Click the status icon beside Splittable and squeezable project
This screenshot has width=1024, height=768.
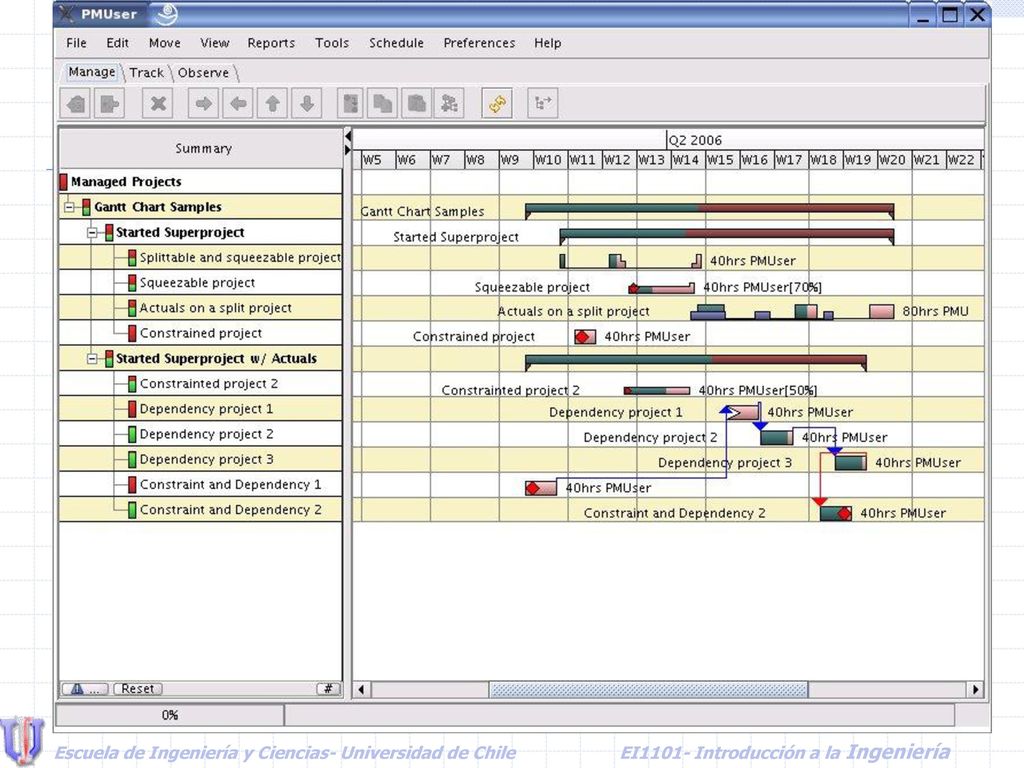pyautogui.click(x=132, y=257)
